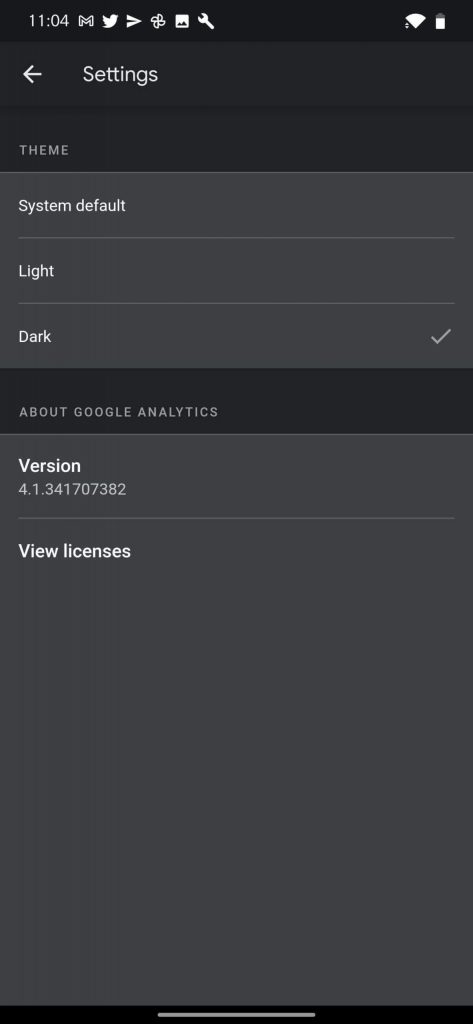Tap the battery status icon
Image resolution: width=473 pixels, height=1024 pixels.
pos(441,22)
